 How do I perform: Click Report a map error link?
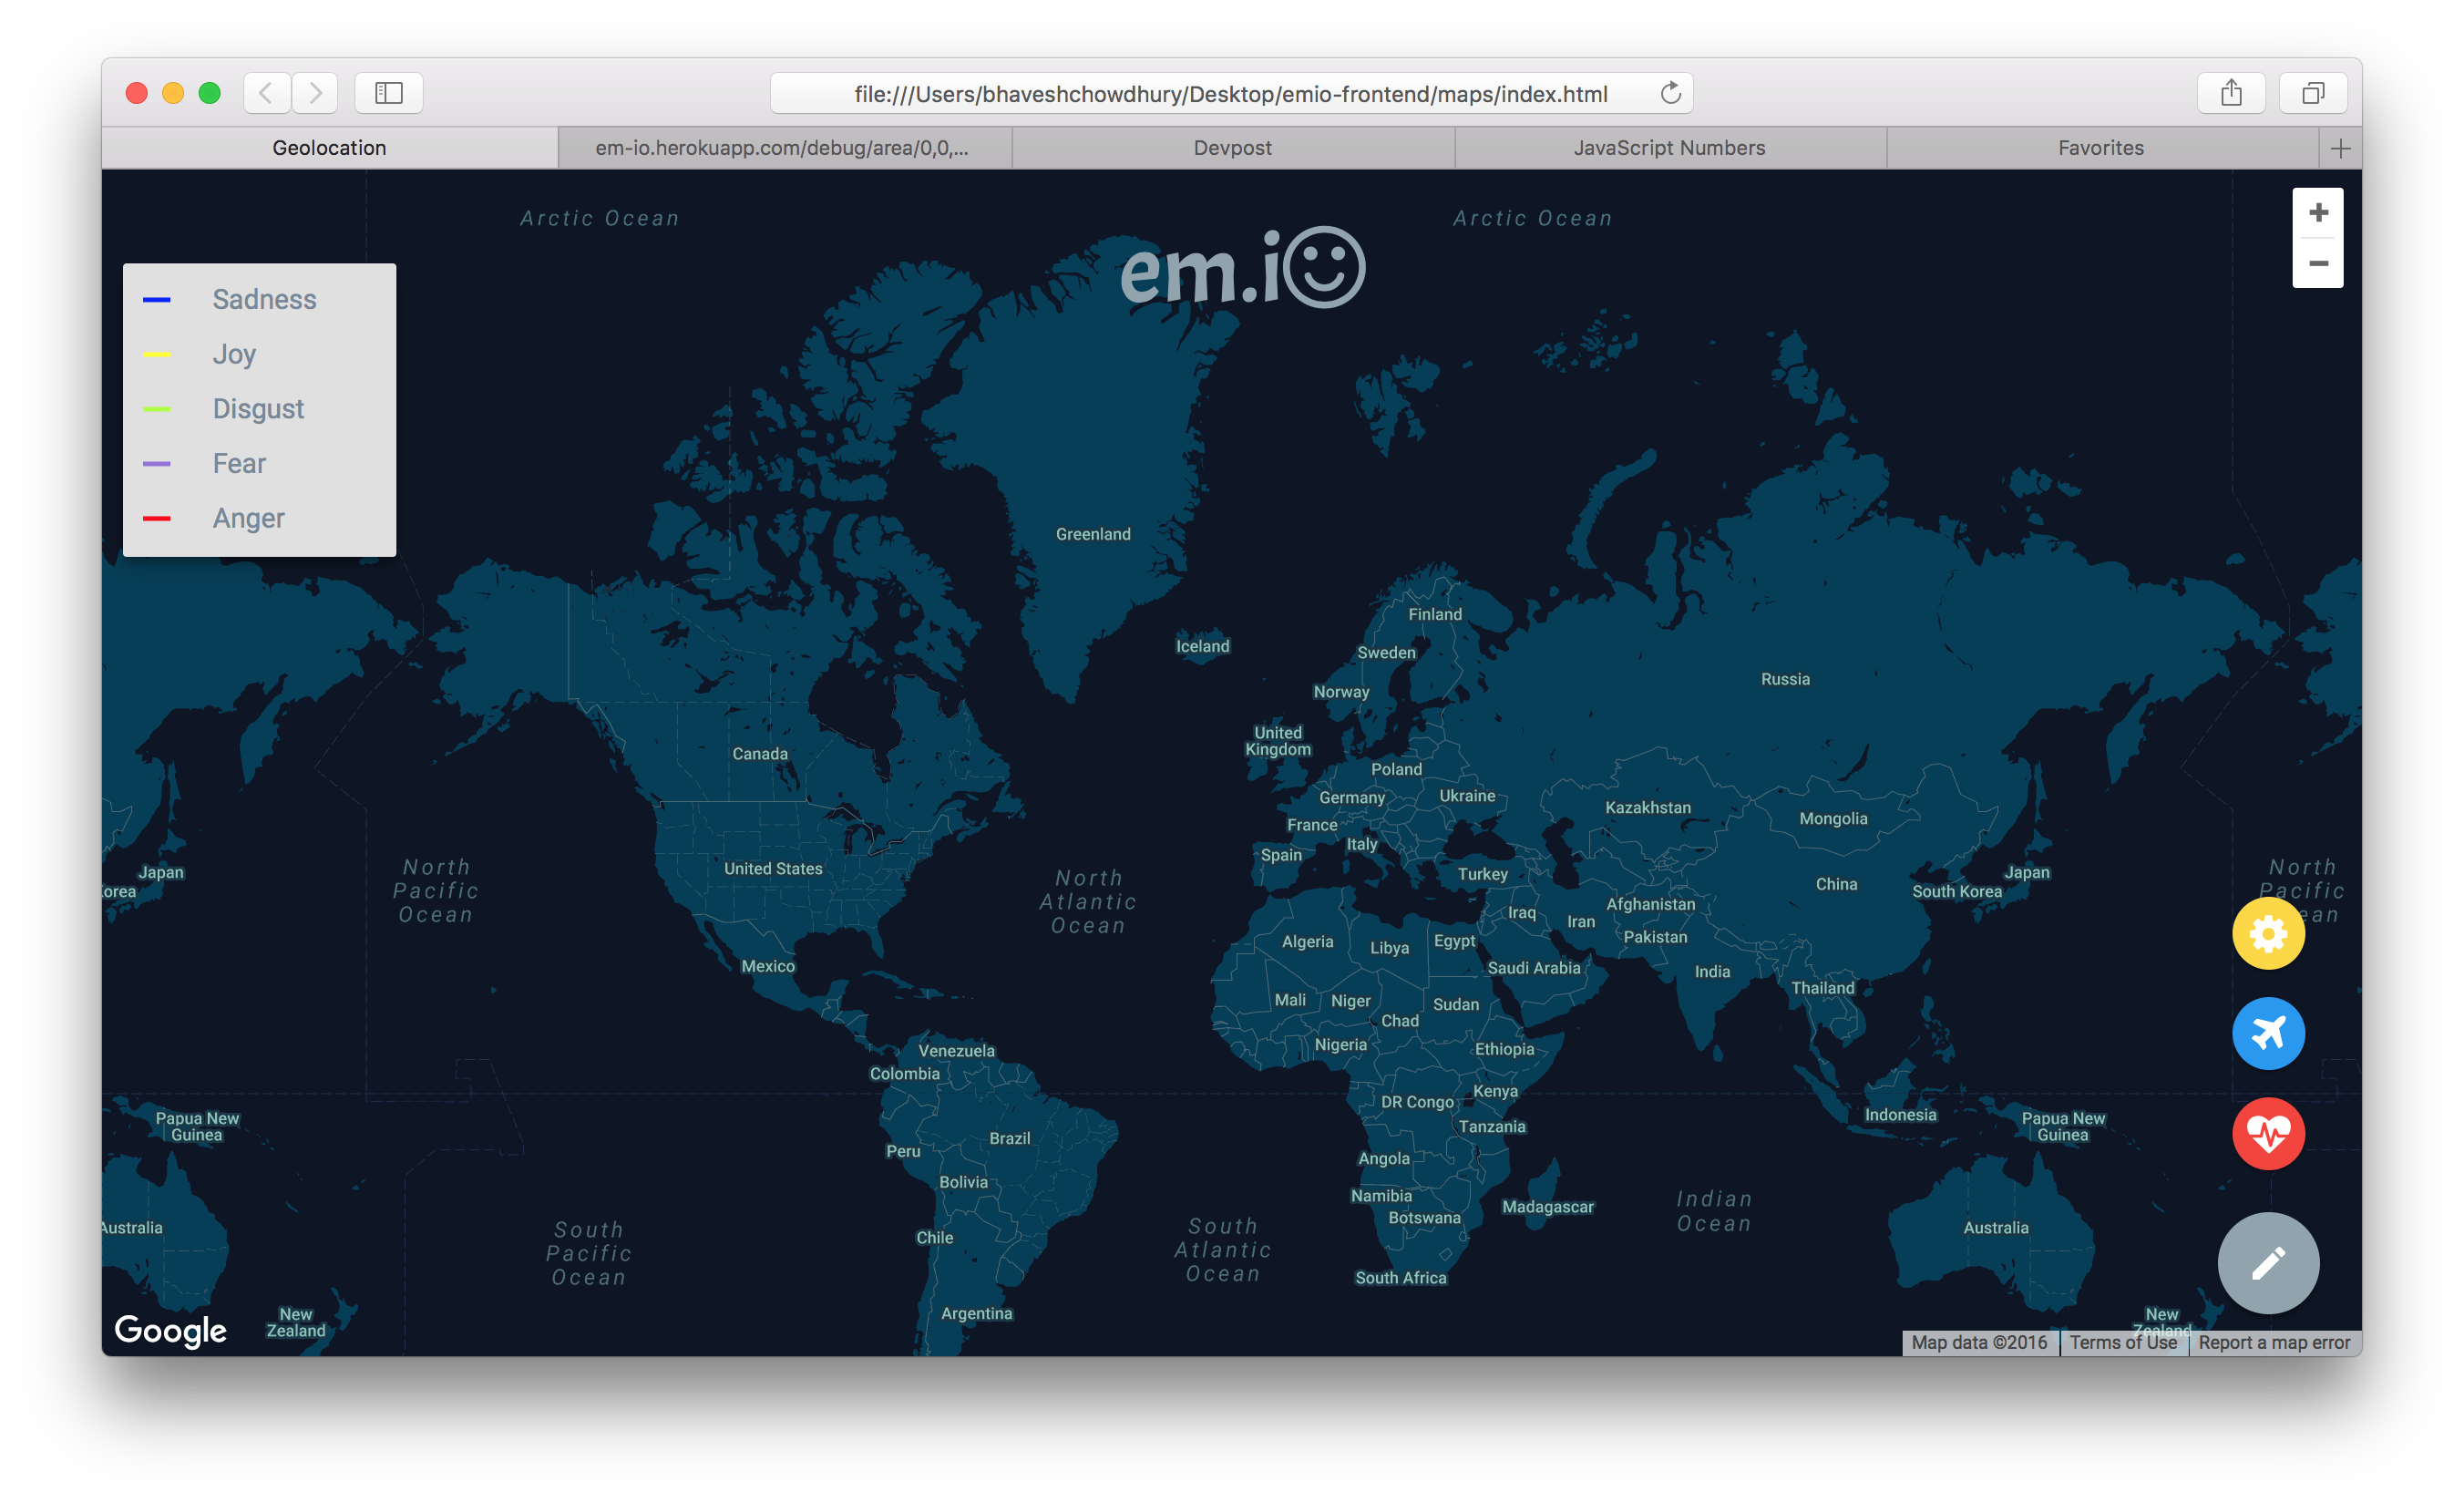(x=2273, y=1343)
